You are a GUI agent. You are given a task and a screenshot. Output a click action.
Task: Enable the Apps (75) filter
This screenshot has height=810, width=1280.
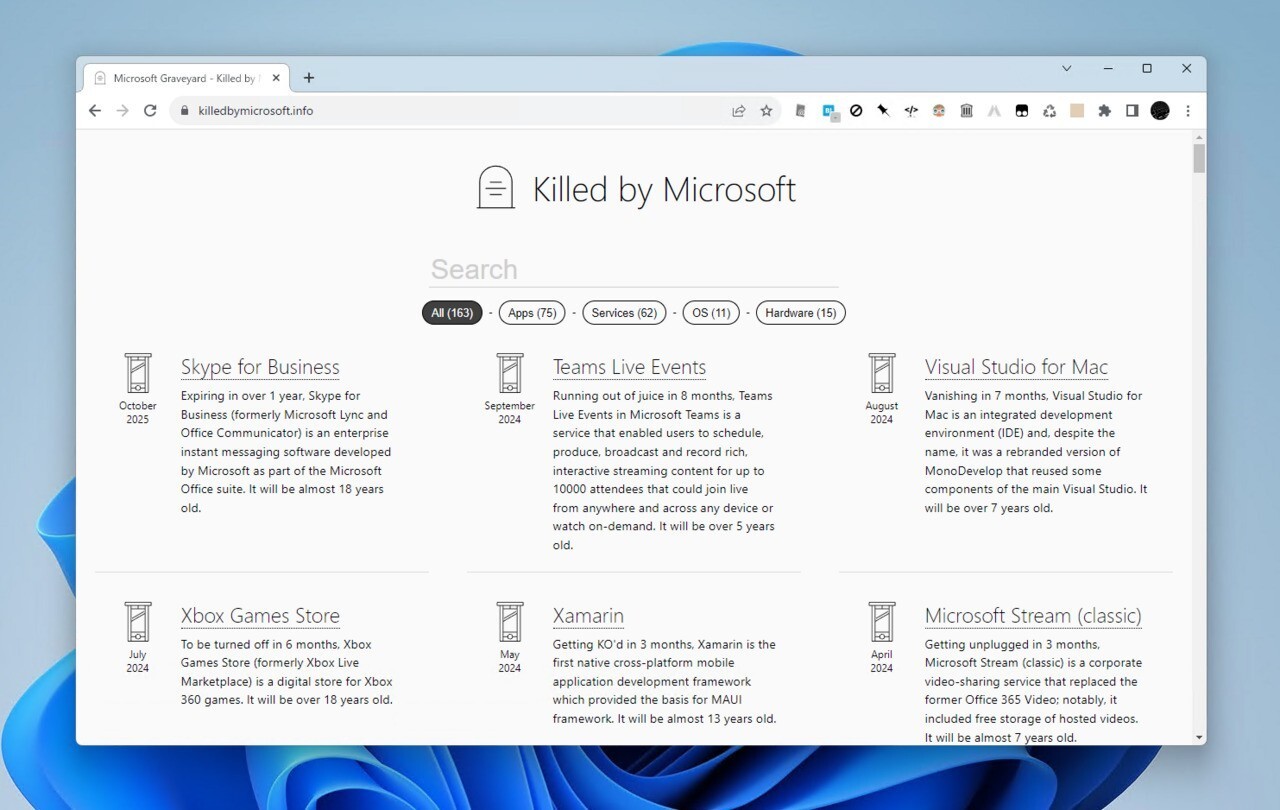tap(532, 312)
